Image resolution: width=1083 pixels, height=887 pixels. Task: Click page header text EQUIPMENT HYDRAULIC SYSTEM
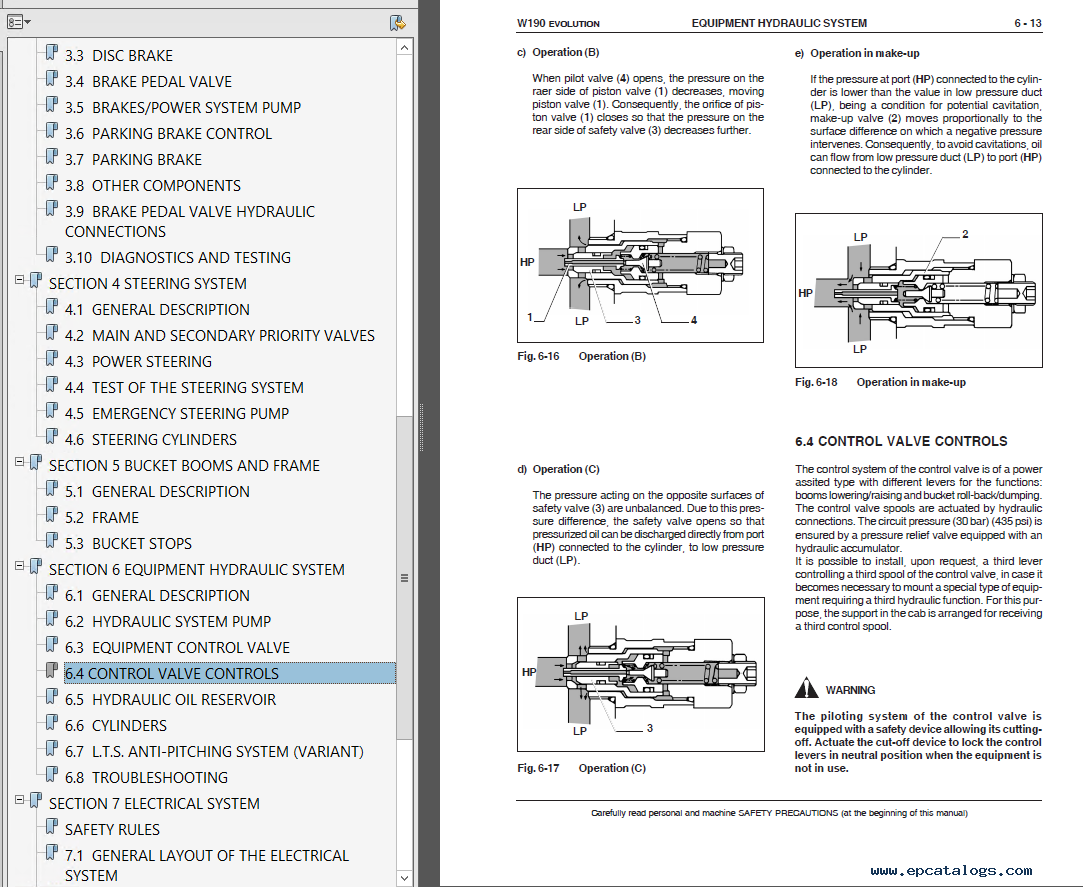(779, 23)
